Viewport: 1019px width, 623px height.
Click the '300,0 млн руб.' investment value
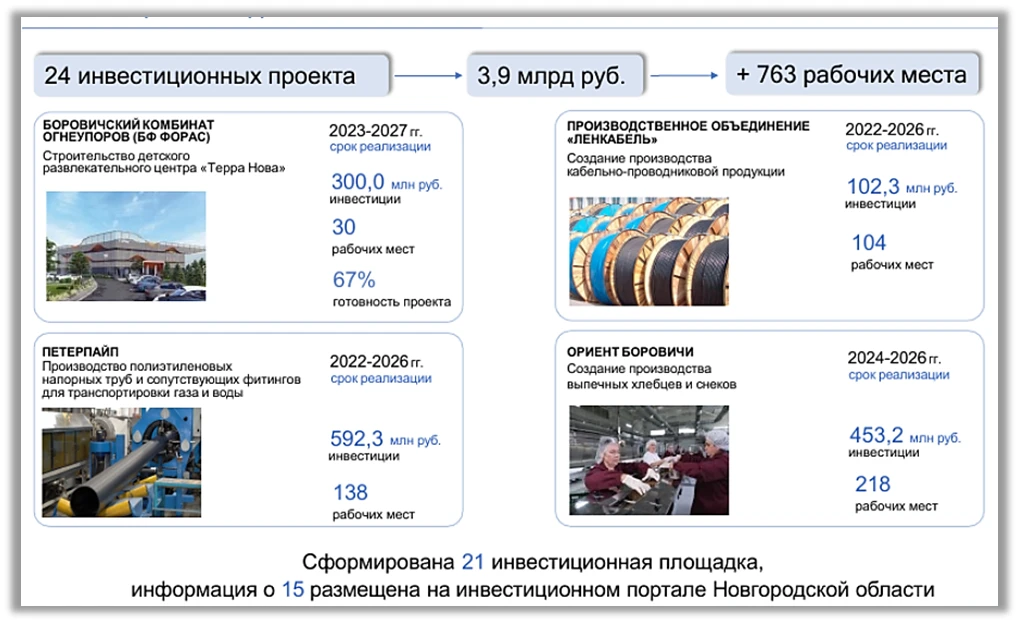[x=386, y=182]
